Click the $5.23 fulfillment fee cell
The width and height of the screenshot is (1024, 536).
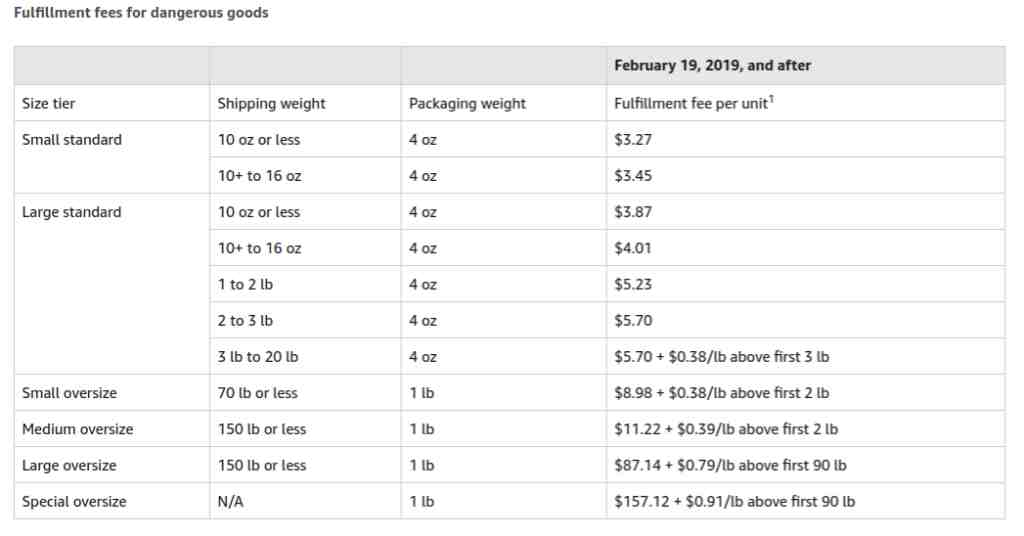click(x=633, y=284)
